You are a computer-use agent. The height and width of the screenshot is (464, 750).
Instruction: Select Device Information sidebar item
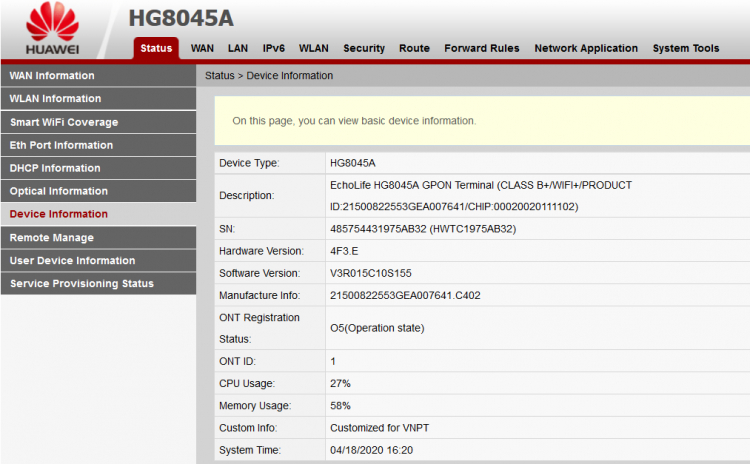(x=99, y=214)
